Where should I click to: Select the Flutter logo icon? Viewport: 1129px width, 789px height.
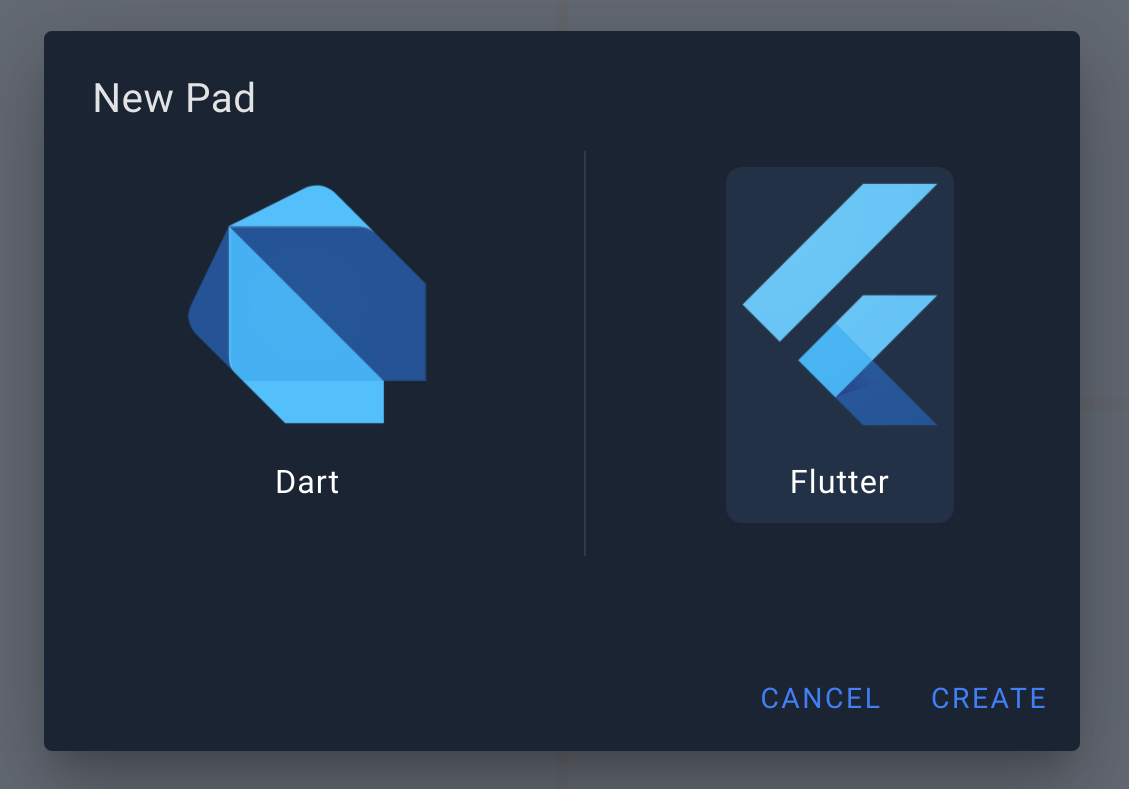(x=839, y=304)
